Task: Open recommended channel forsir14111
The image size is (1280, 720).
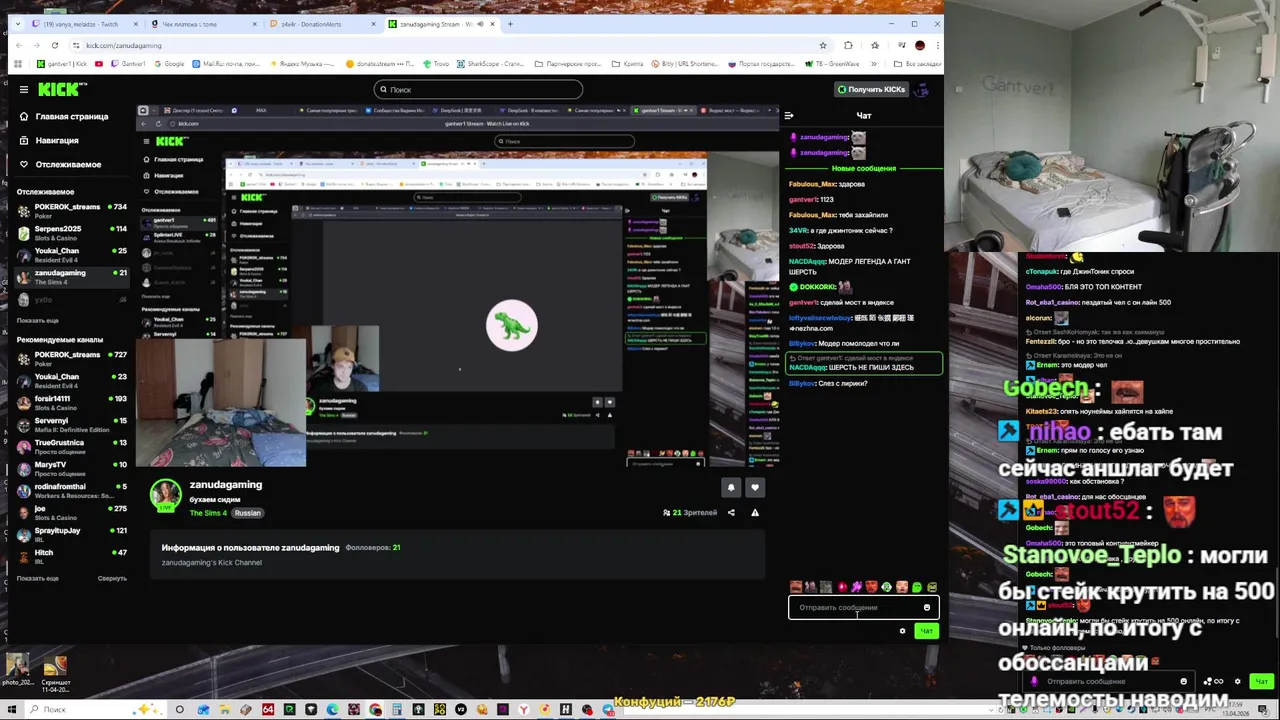Action: tap(72, 402)
